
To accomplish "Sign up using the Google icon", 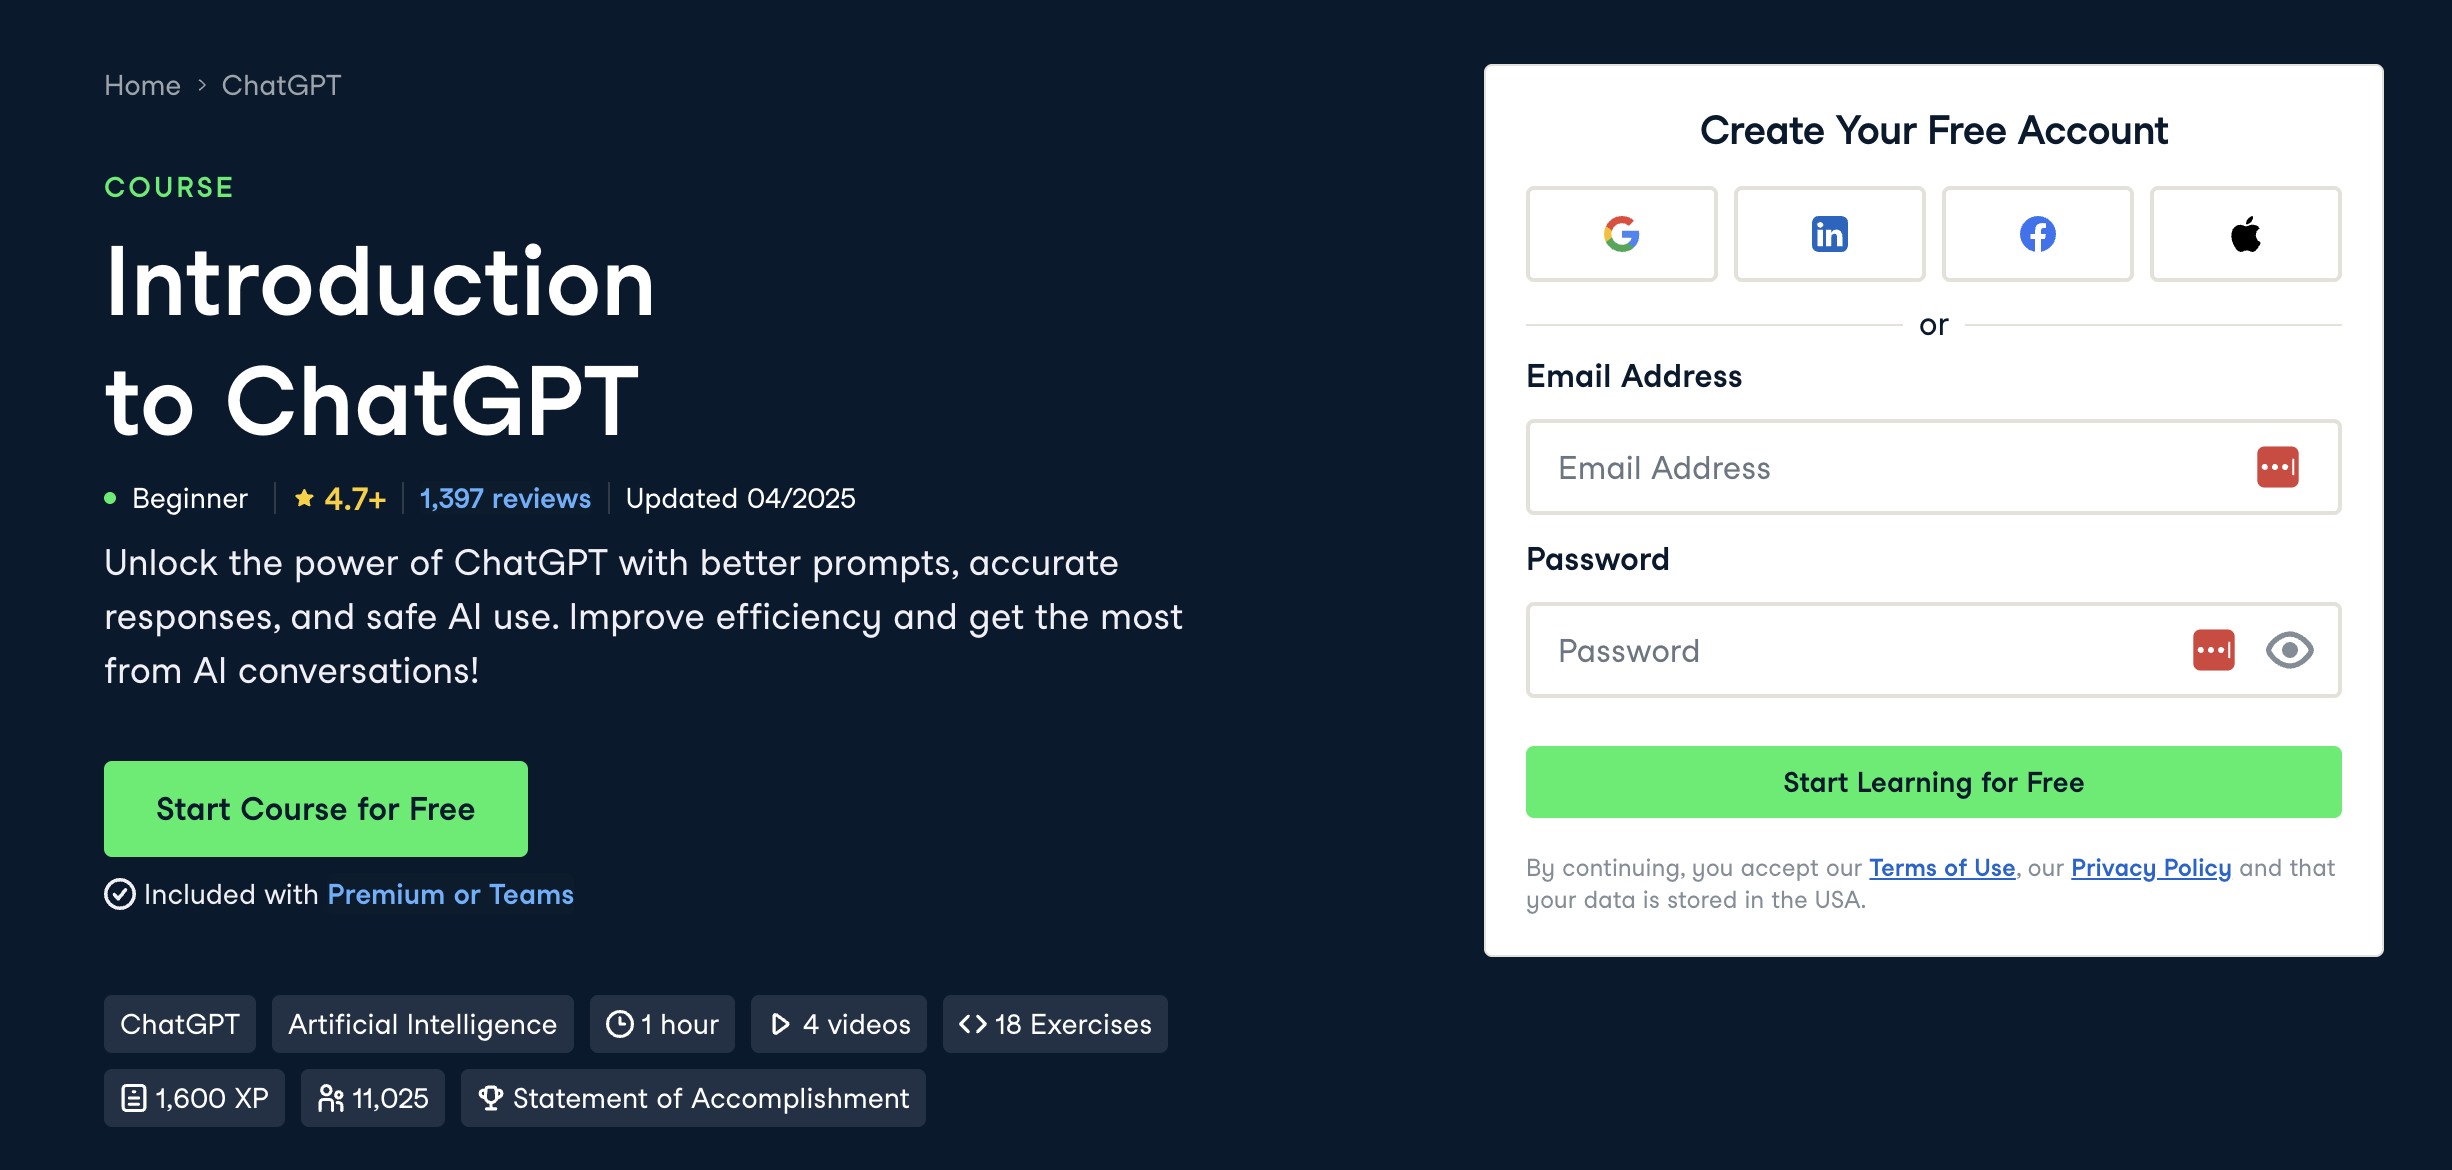I will (1621, 233).
